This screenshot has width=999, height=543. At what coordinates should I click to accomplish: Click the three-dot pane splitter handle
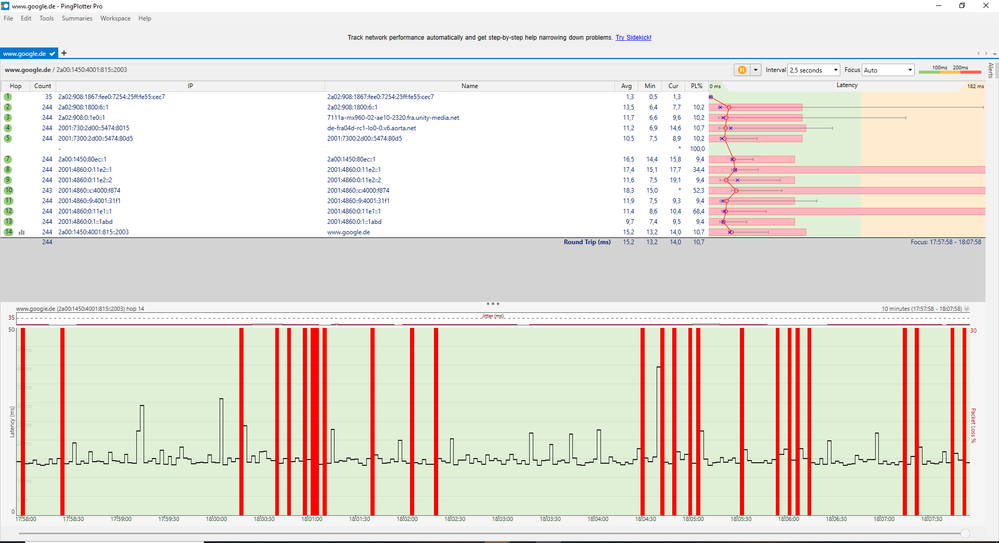coord(492,304)
